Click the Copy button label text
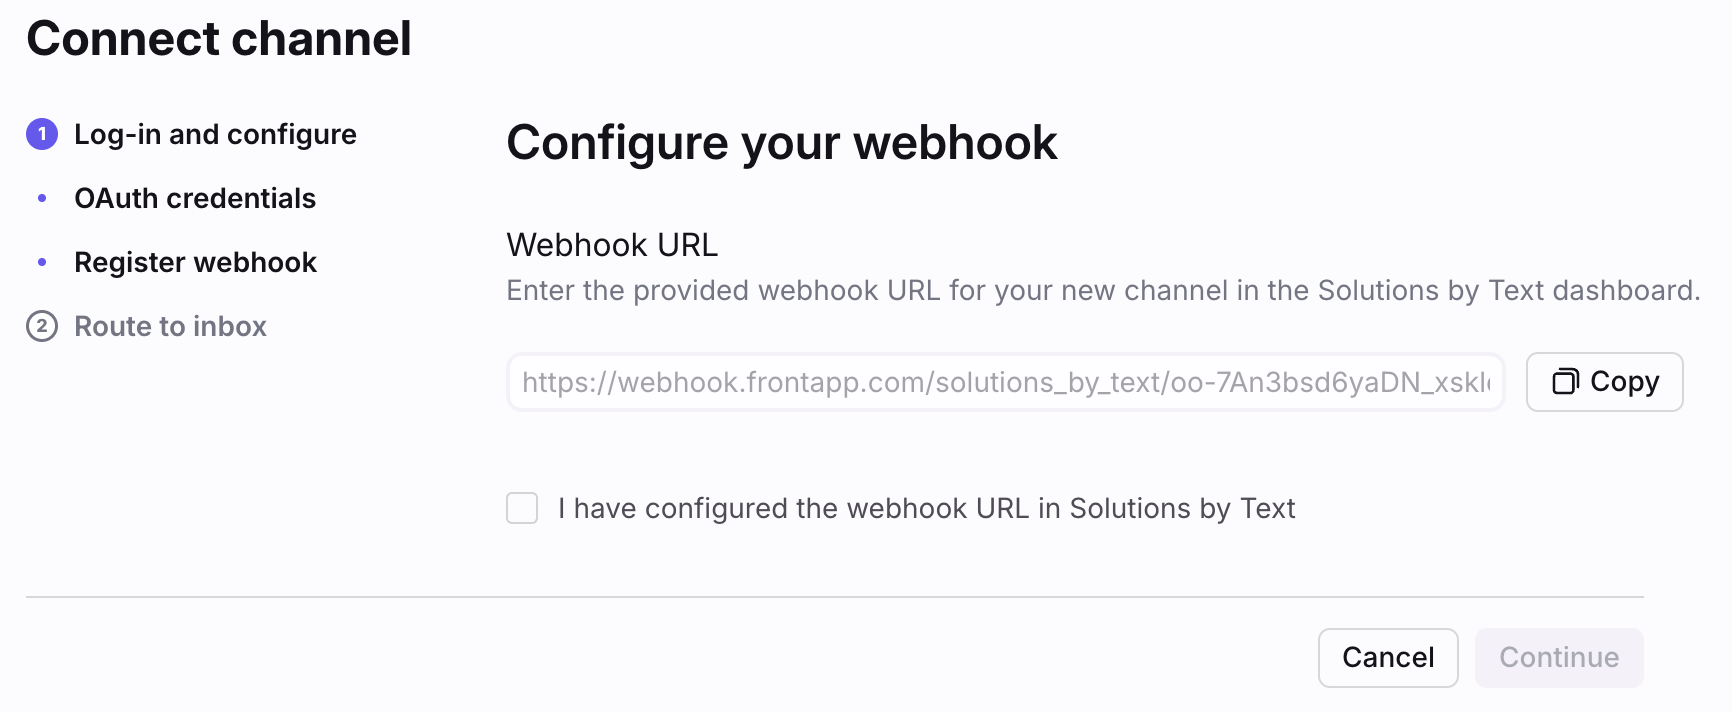Image resolution: width=1732 pixels, height=712 pixels. tap(1624, 381)
